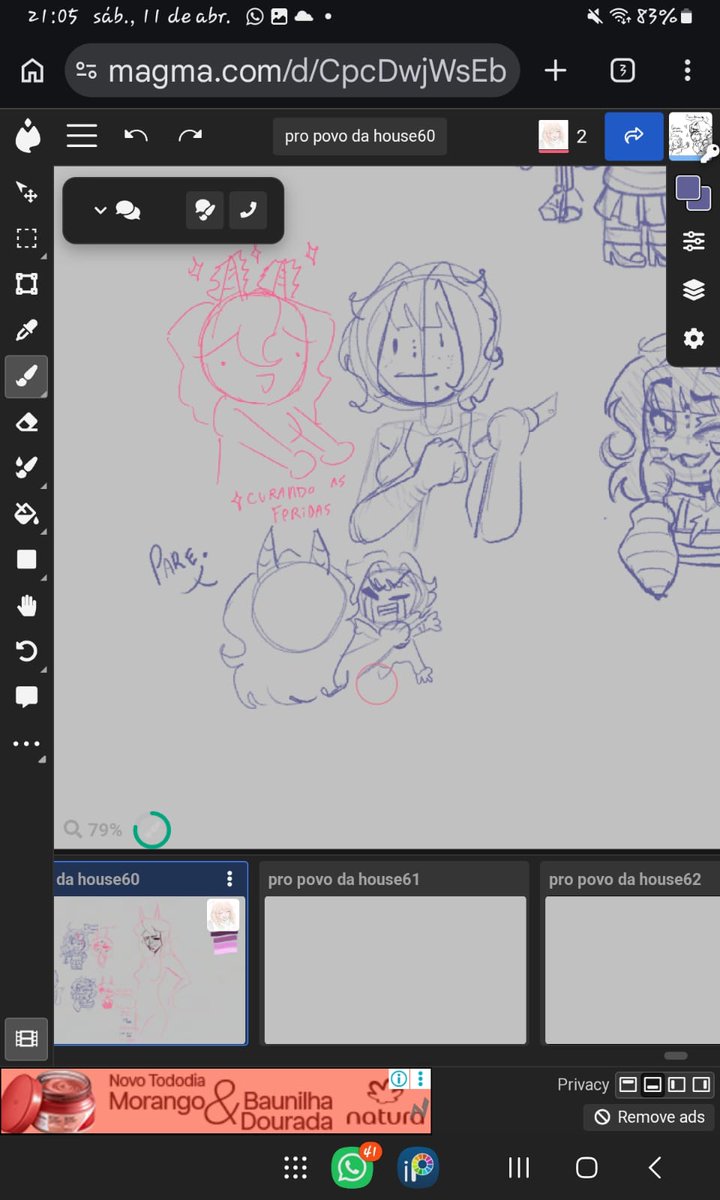Open user profile avatar

tap(691, 136)
